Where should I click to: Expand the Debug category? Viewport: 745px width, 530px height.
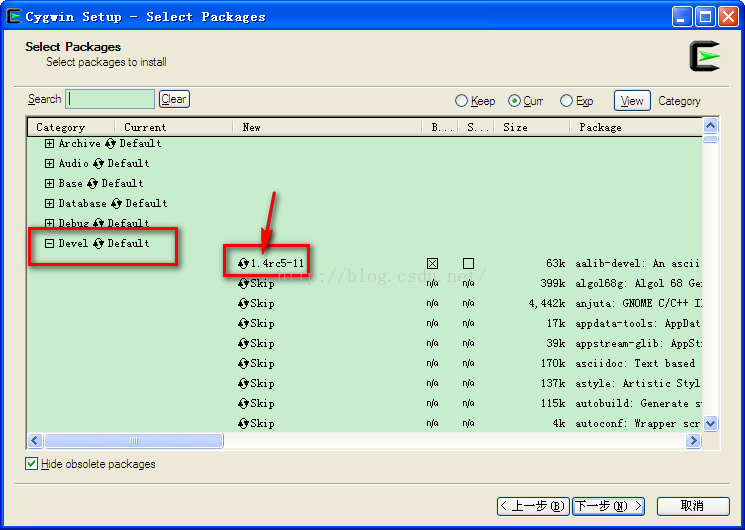pyautogui.click(x=49, y=223)
